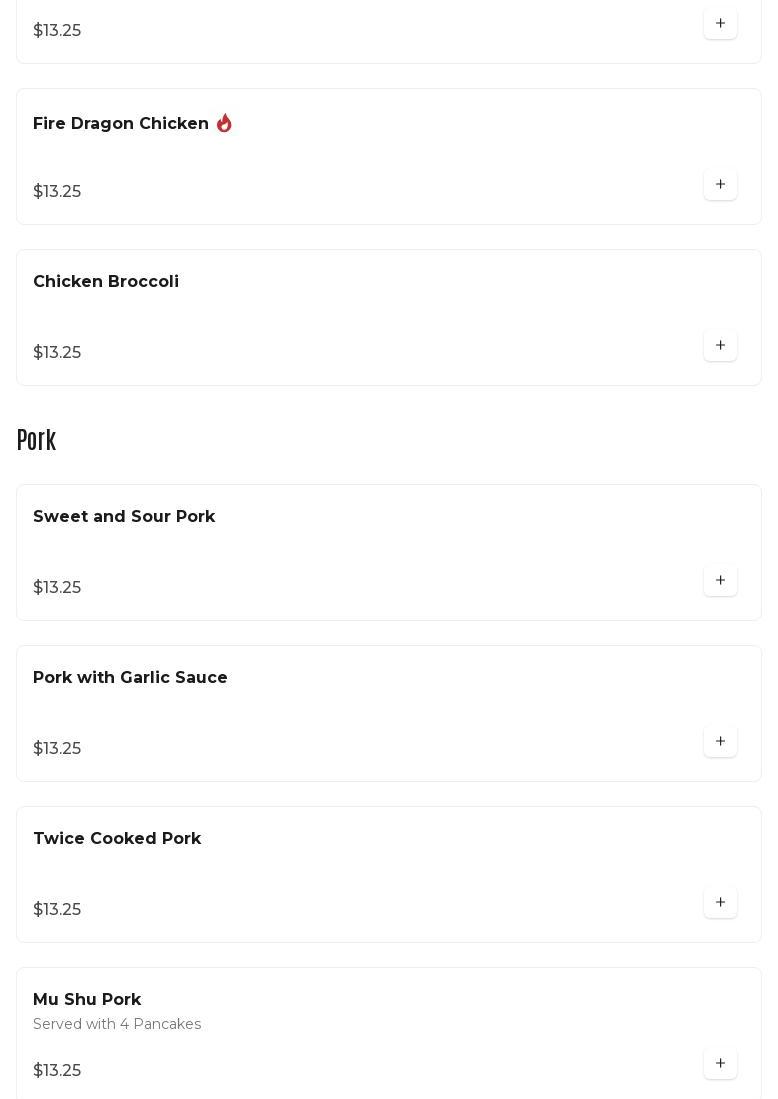Click the Pork with Garlic Sauce title
Viewport: 778px width, 1099px height.
click(130, 678)
